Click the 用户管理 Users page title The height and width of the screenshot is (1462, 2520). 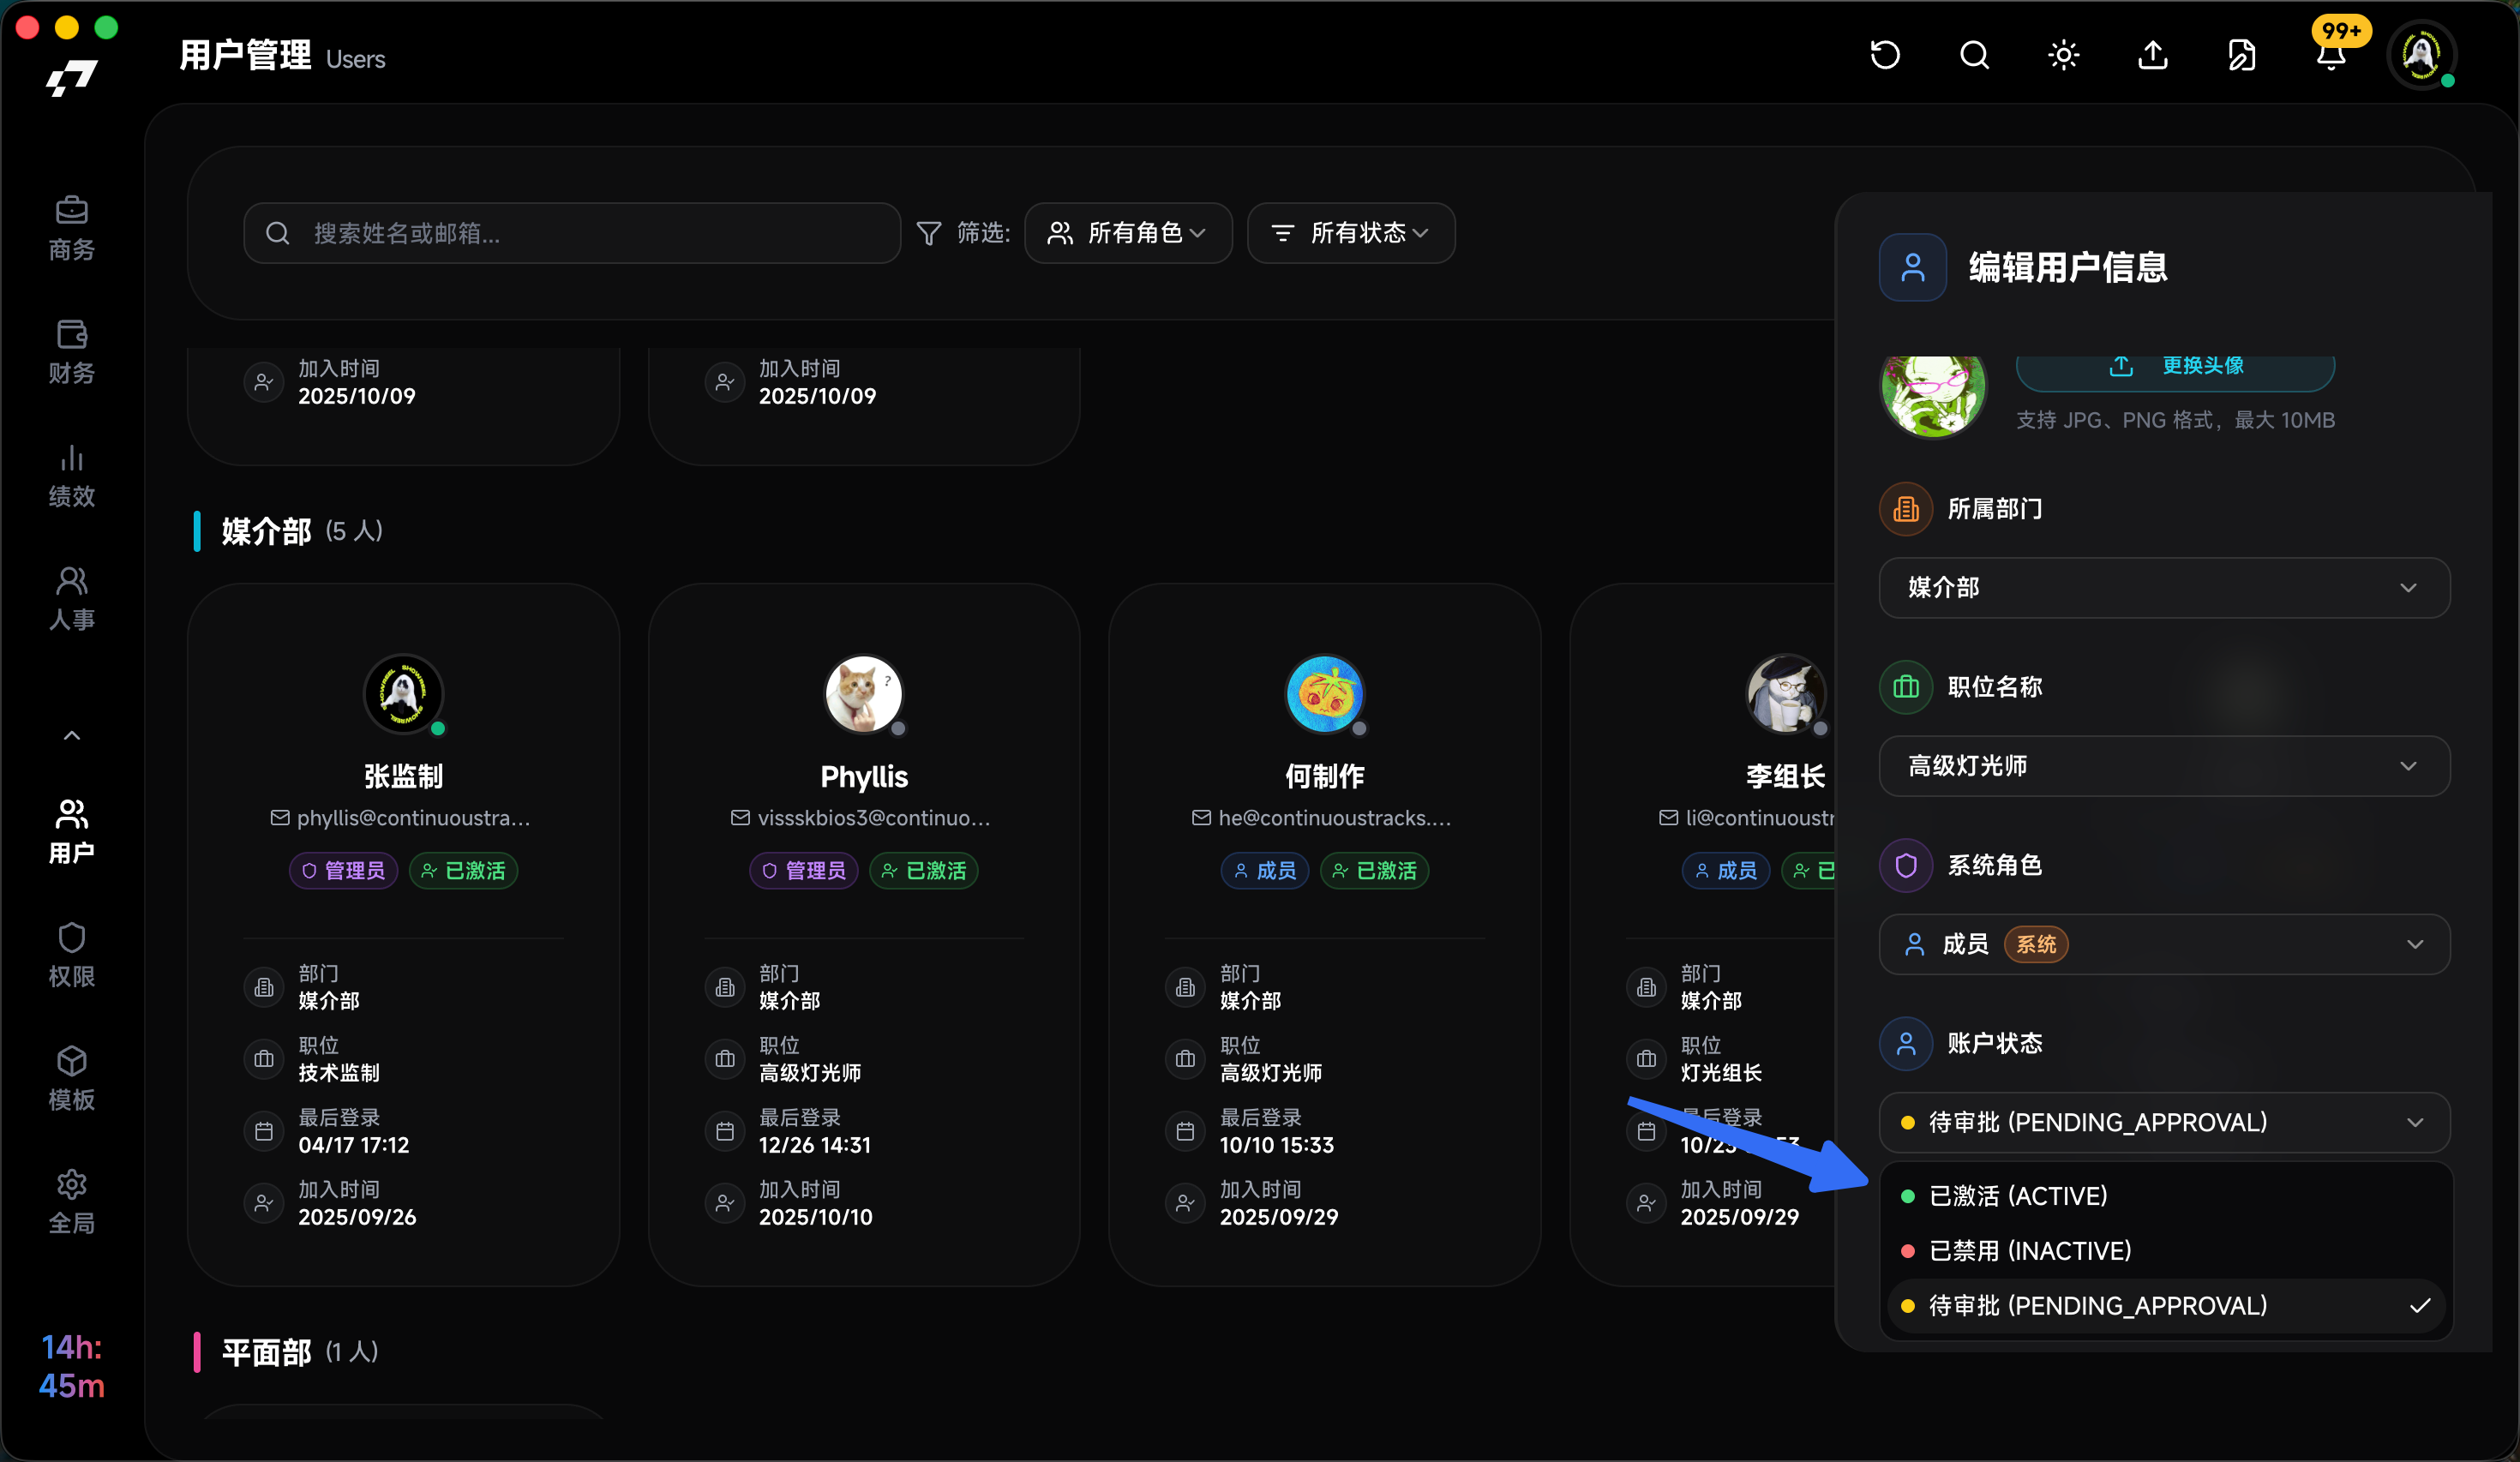(282, 56)
